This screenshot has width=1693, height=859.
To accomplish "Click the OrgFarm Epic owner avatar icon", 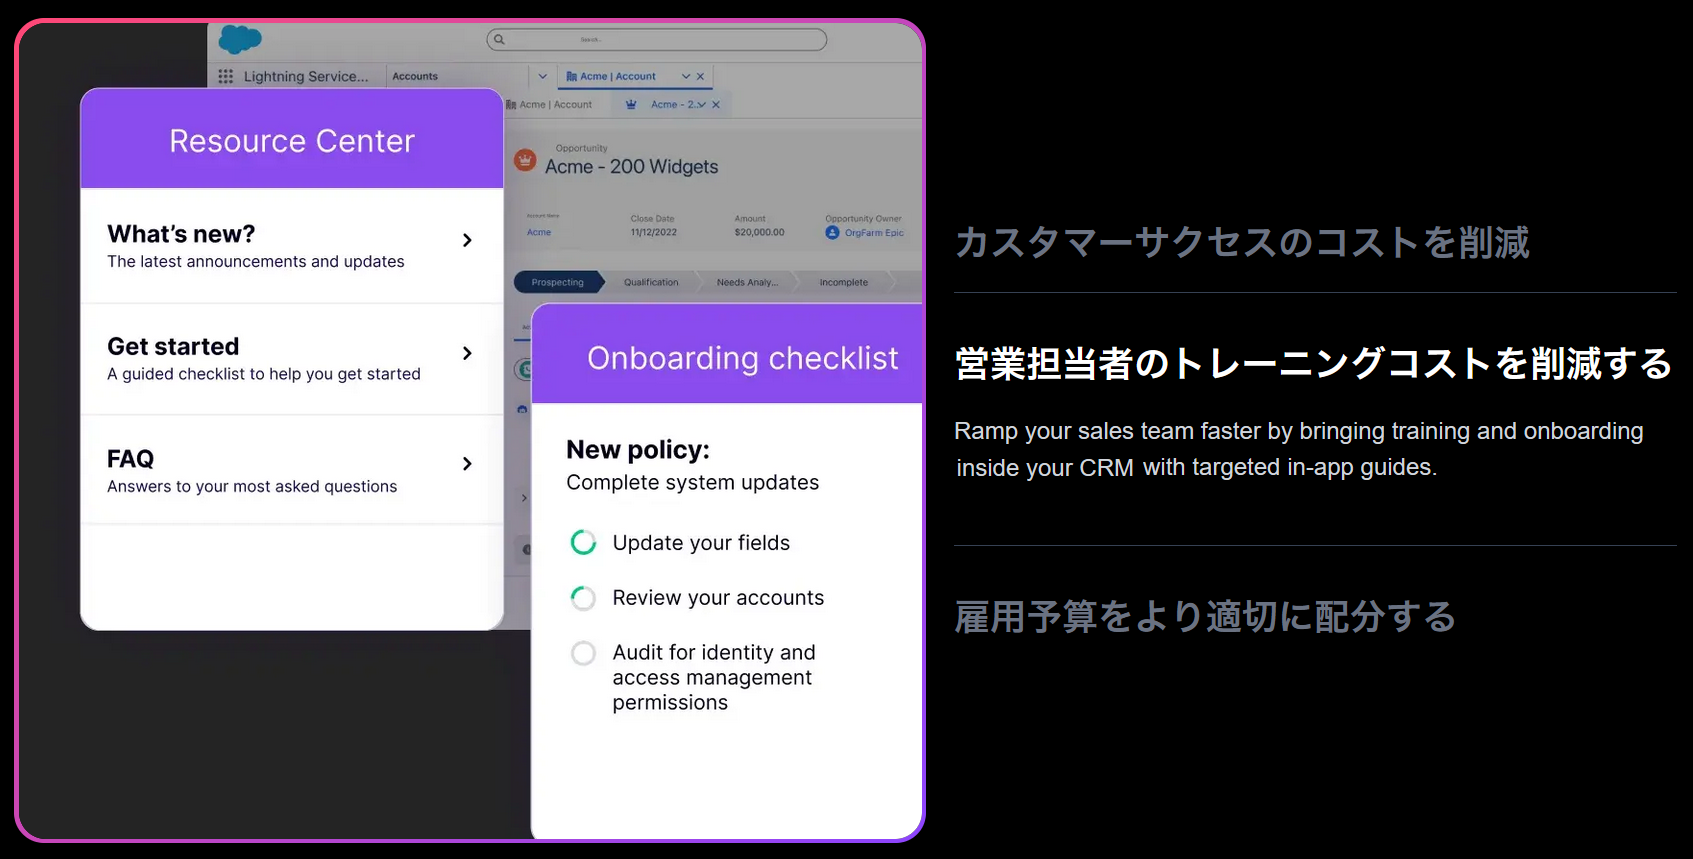I will pos(832,232).
